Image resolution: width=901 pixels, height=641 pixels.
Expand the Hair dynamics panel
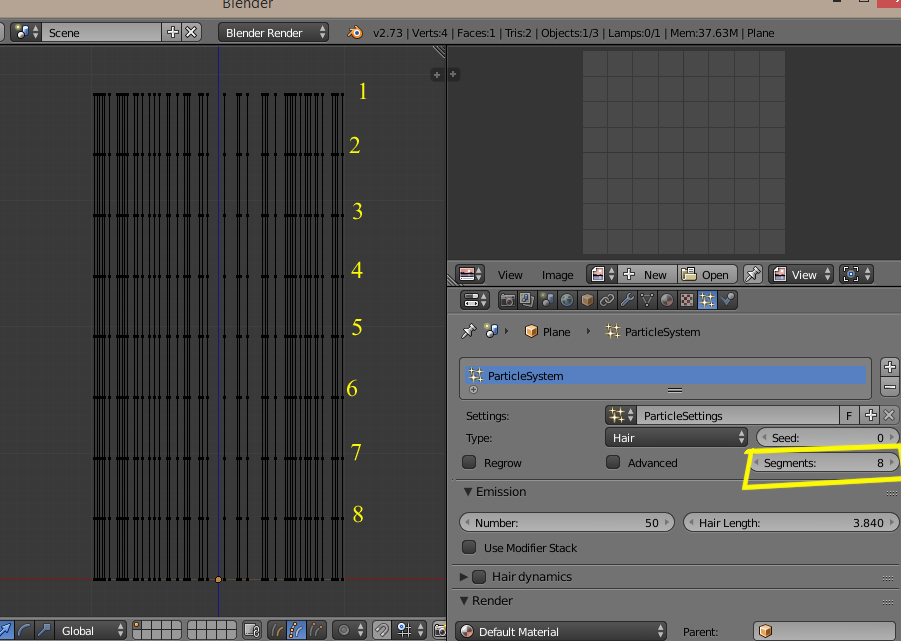(x=532, y=577)
